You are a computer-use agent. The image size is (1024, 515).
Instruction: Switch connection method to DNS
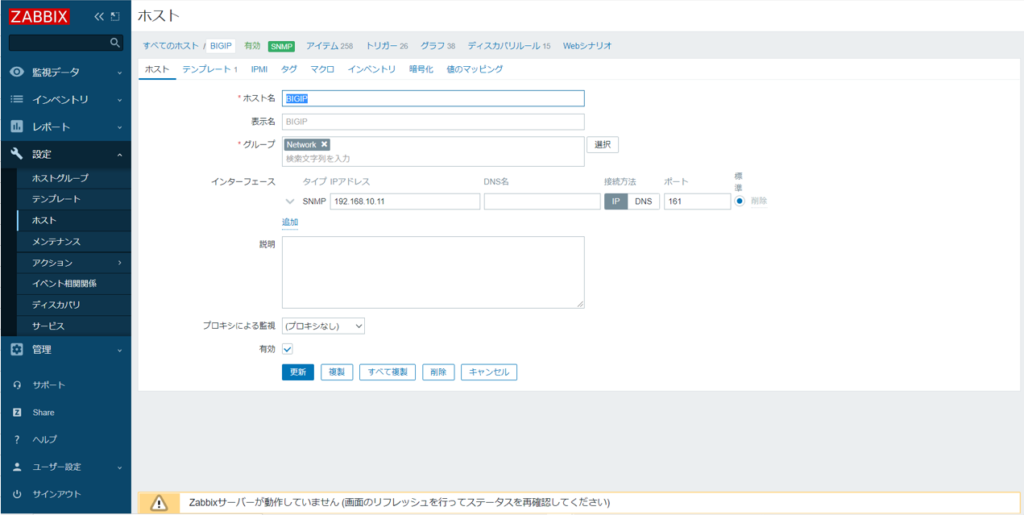click(642, 201)
